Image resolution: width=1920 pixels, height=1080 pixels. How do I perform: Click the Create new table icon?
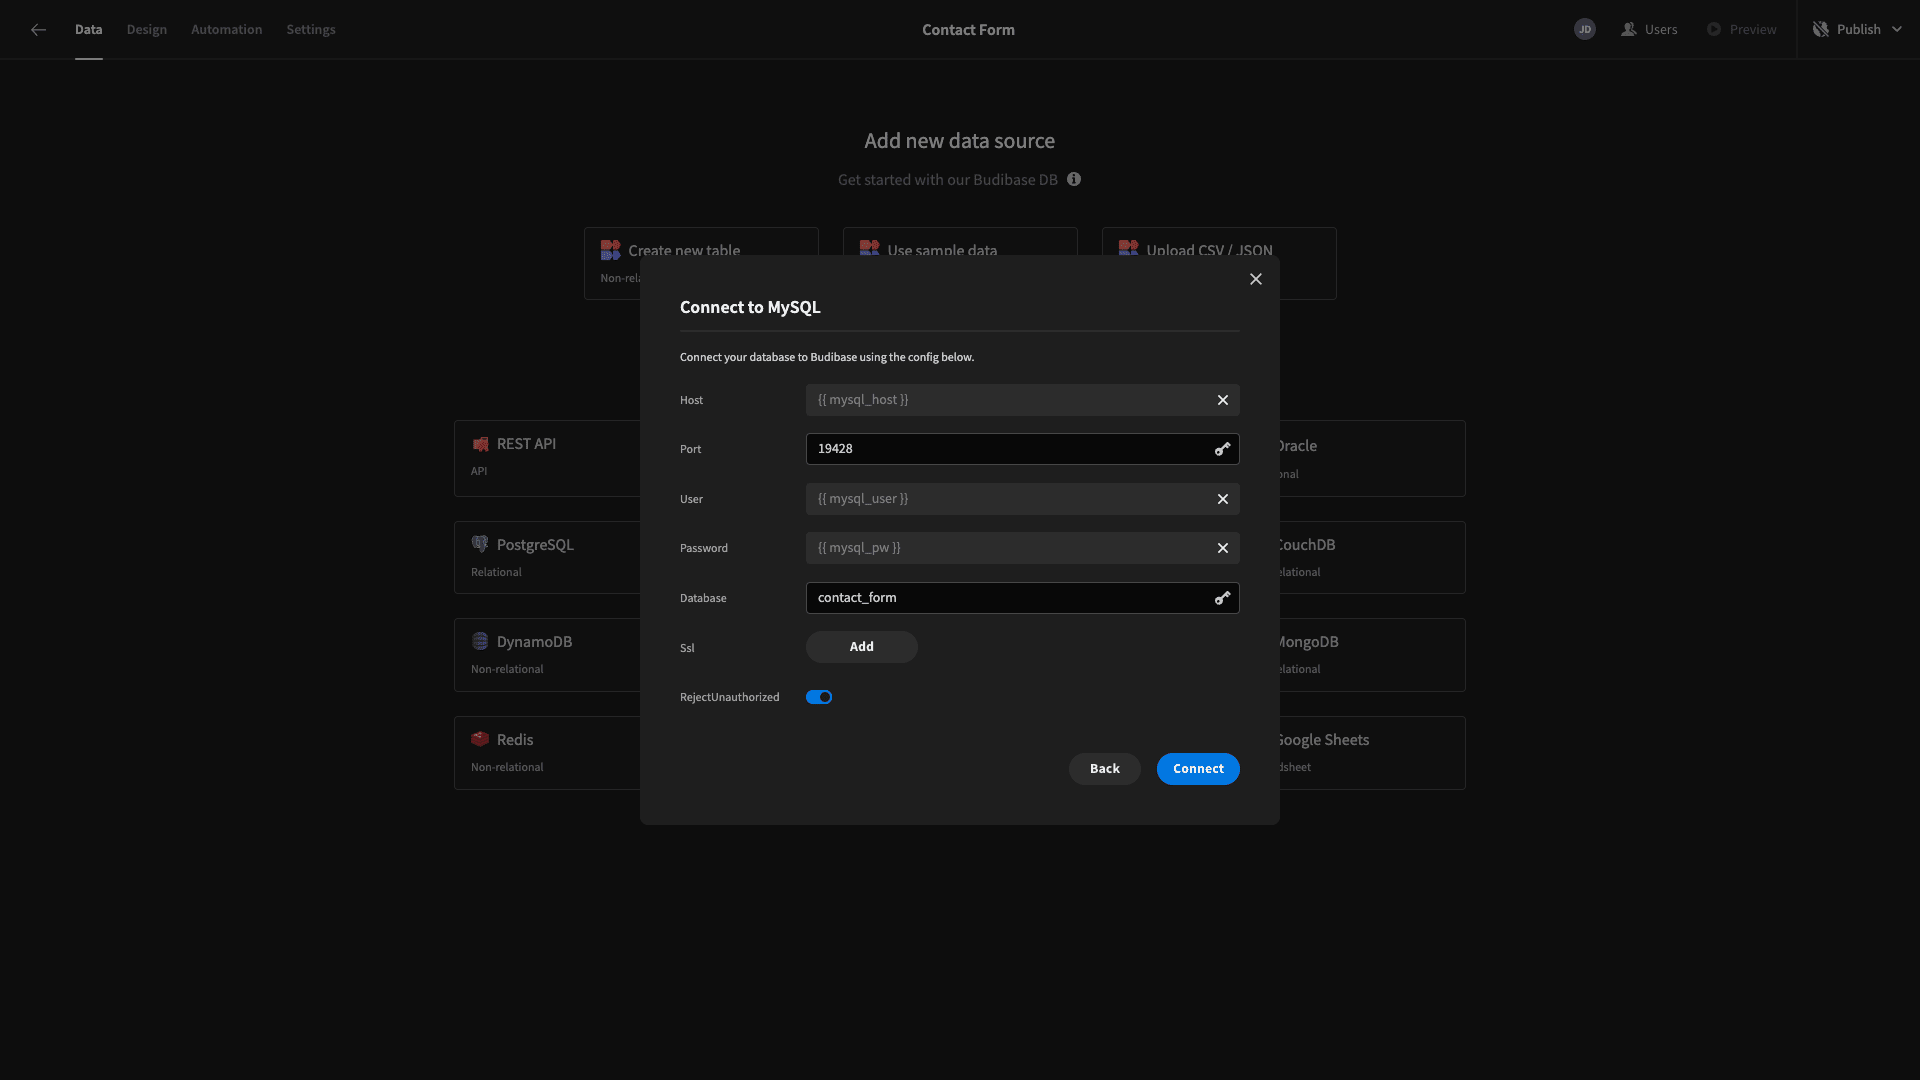point(610,249)
